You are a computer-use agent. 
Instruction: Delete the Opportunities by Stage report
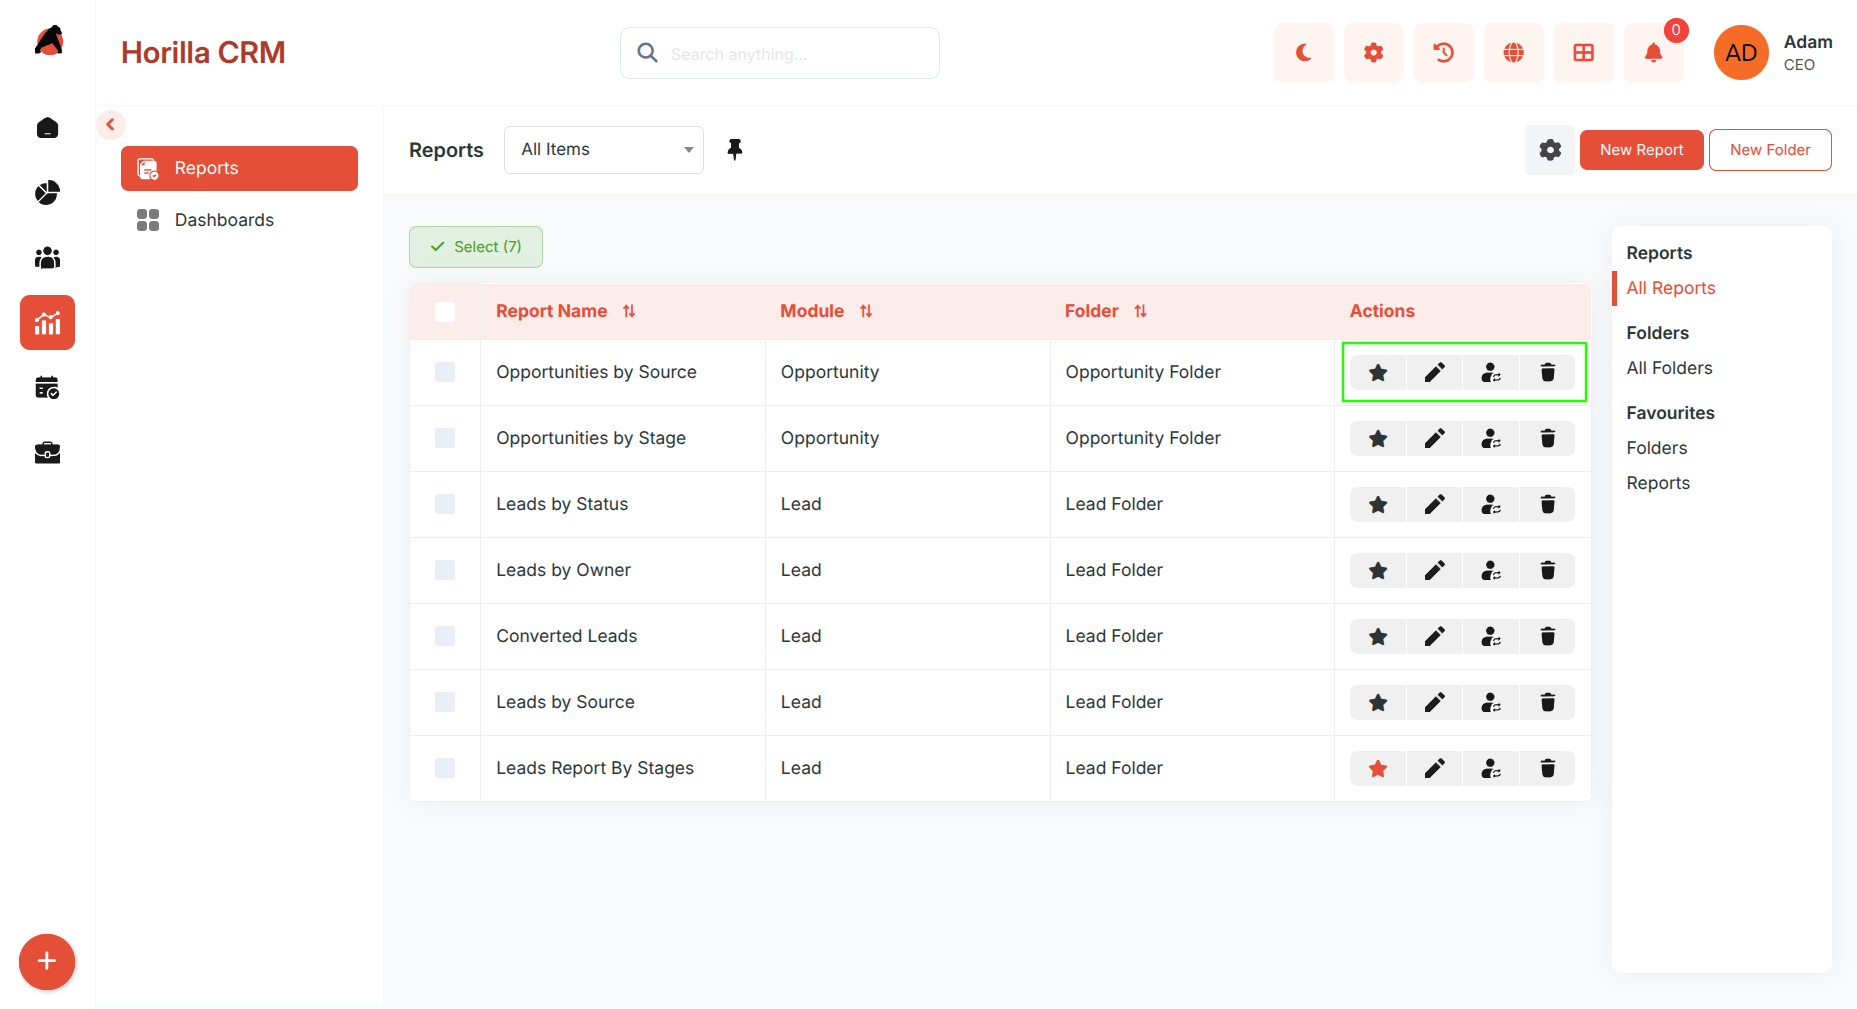tap(1547, 439)
